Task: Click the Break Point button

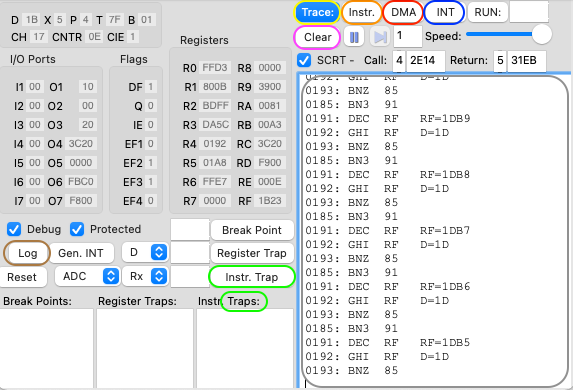Action: (x=252, y=230)
